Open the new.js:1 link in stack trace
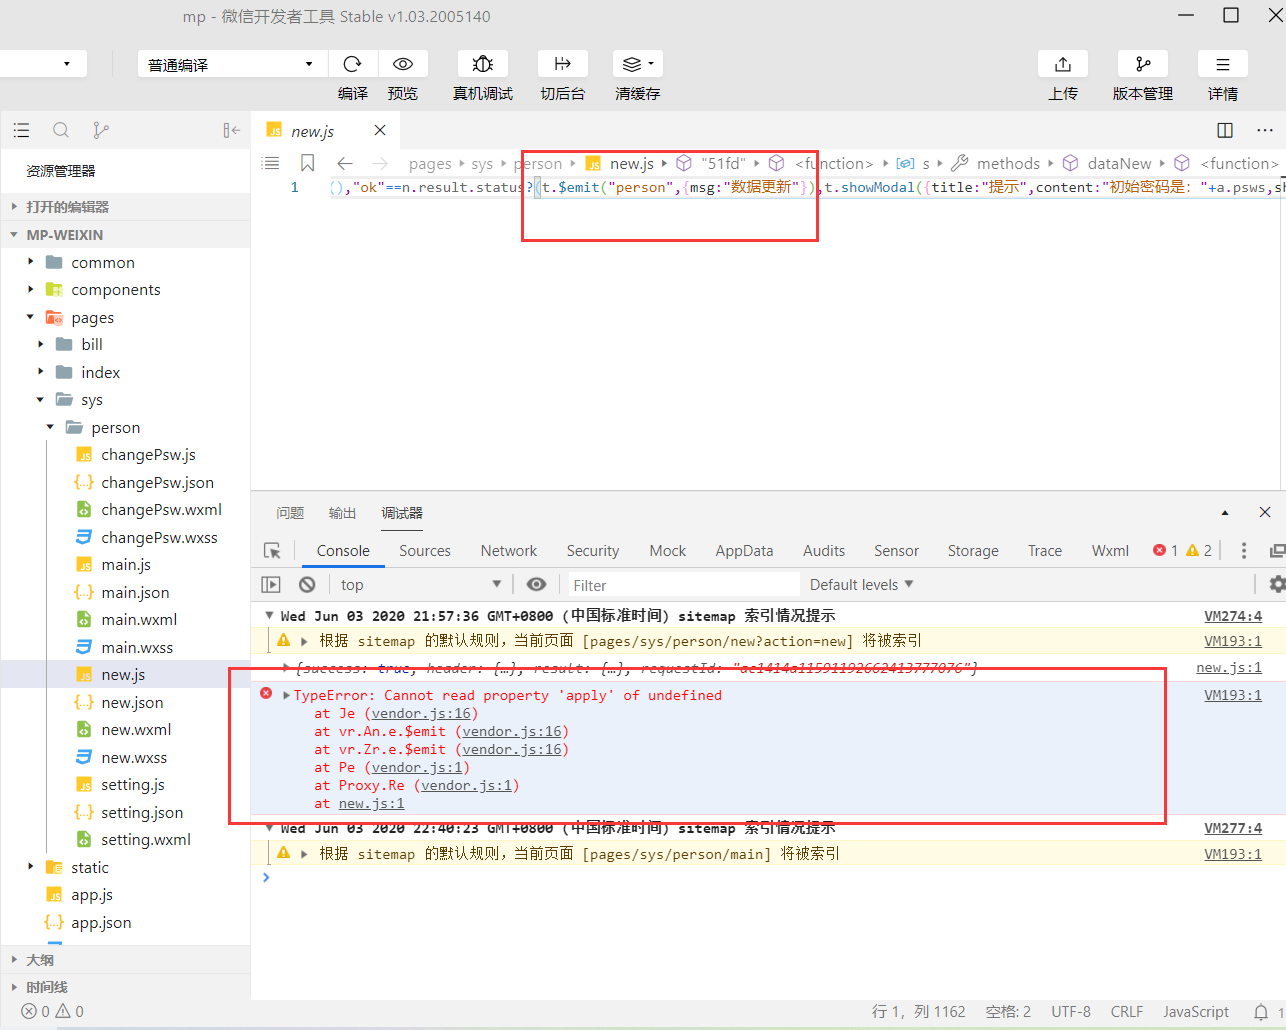1286x1030 pixels. (x=371, y=804)
